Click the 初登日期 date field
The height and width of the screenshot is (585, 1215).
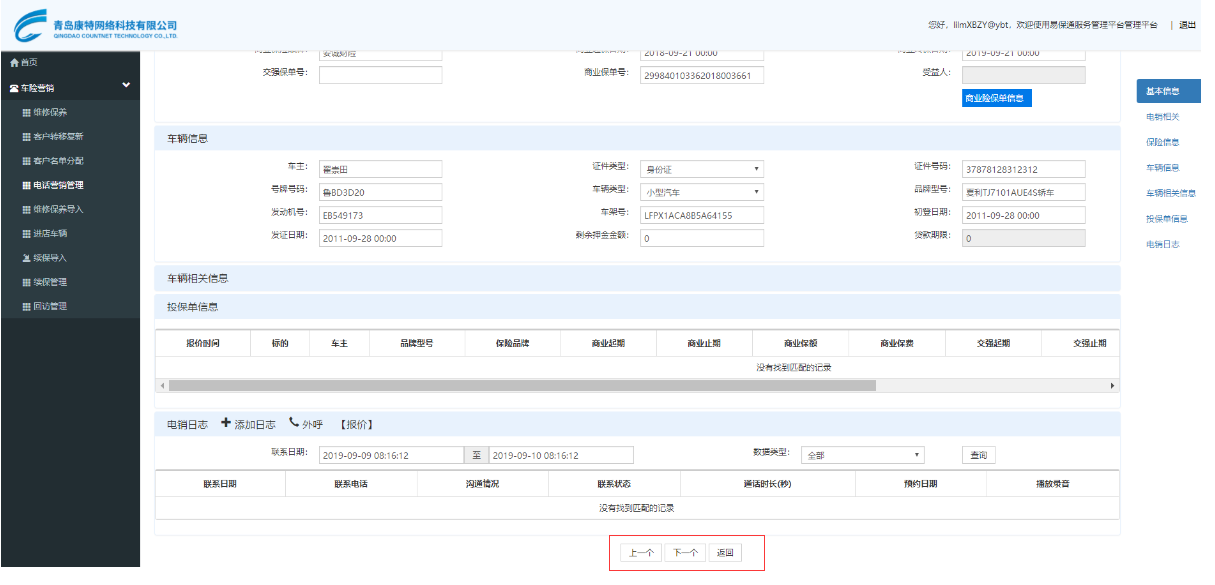point(1023,215)
